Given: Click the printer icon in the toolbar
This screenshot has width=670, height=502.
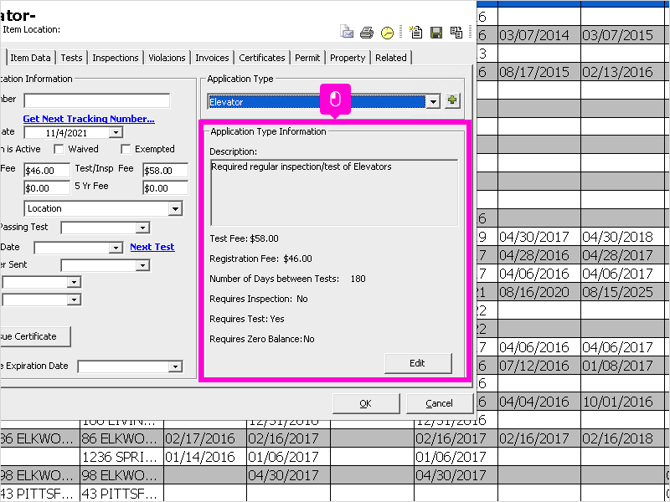Looking at the screenshot, I should pyautogui.click(x=367, y=32).
